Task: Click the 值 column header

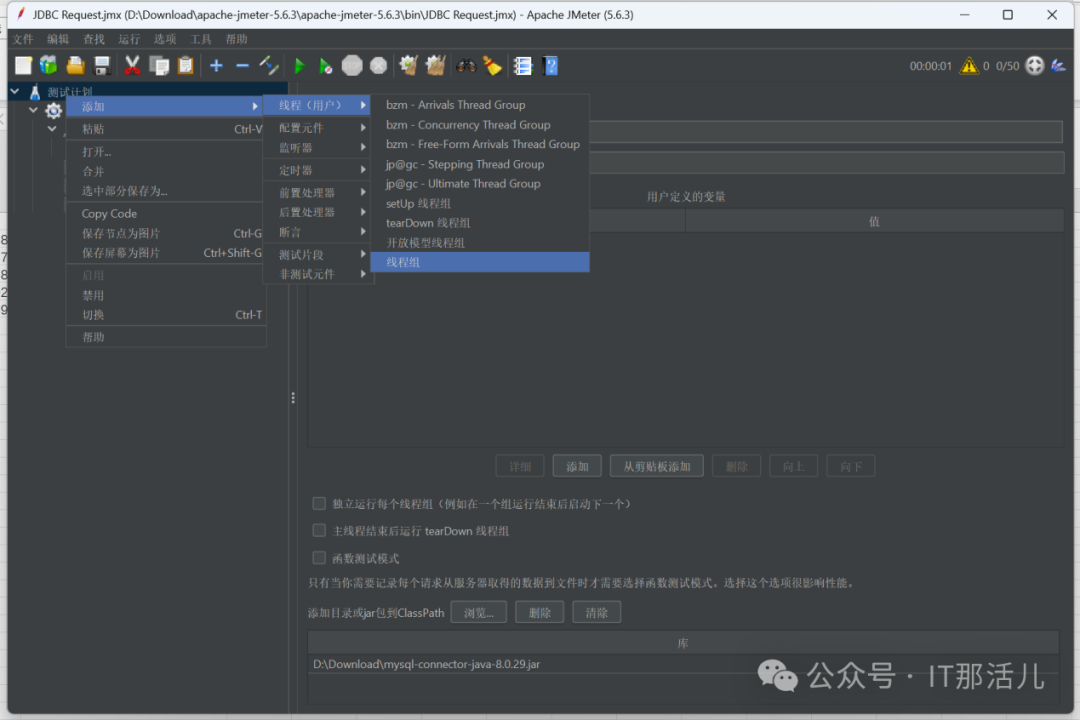Action: [874, 221]
